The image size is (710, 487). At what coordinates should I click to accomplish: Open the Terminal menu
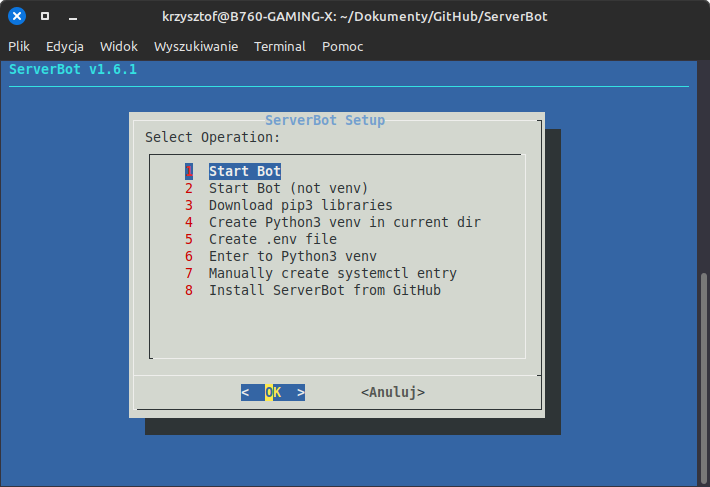280,47
